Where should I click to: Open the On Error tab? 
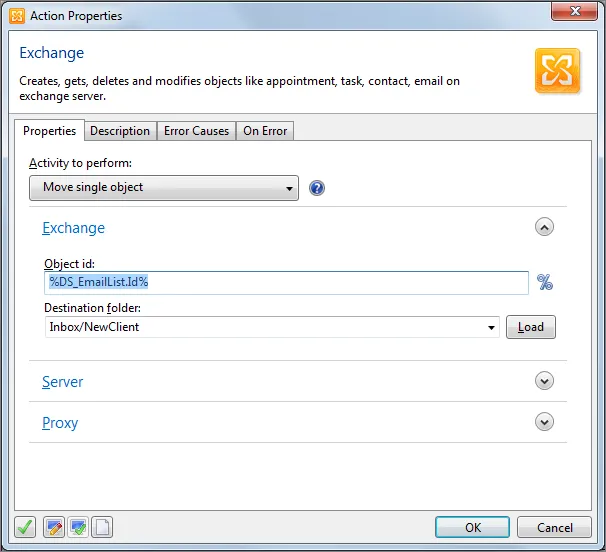(x=265, y=131)
